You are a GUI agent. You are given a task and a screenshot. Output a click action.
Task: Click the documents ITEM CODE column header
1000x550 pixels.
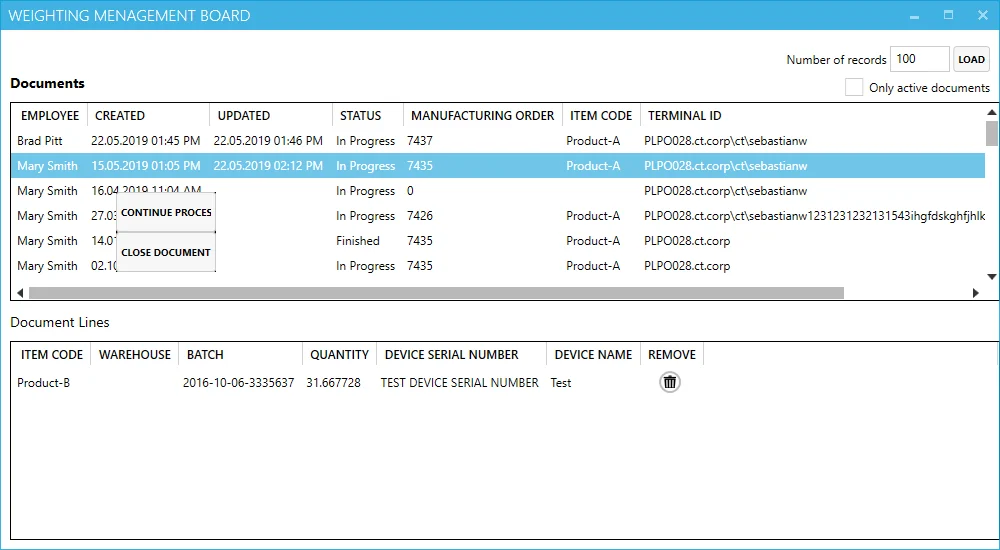pos(601,115)
